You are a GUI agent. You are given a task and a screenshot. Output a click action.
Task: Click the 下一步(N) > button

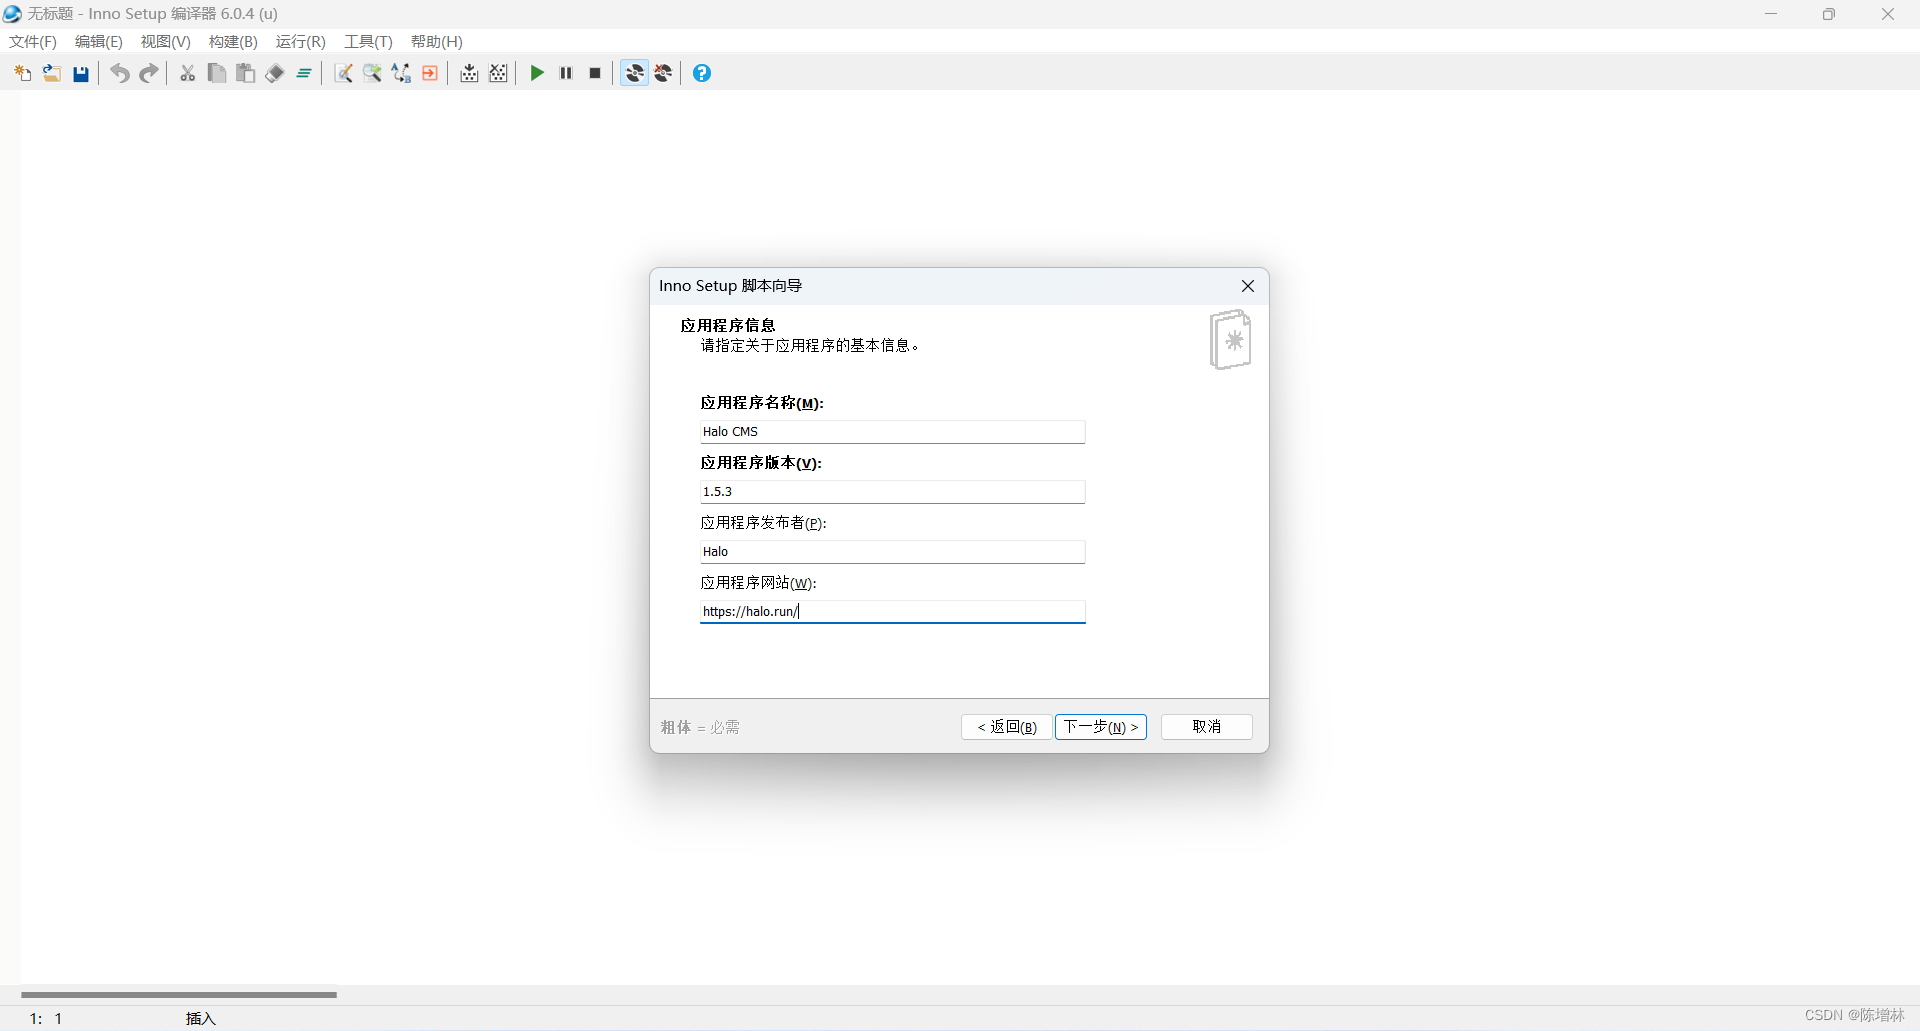pos(1101,727)
